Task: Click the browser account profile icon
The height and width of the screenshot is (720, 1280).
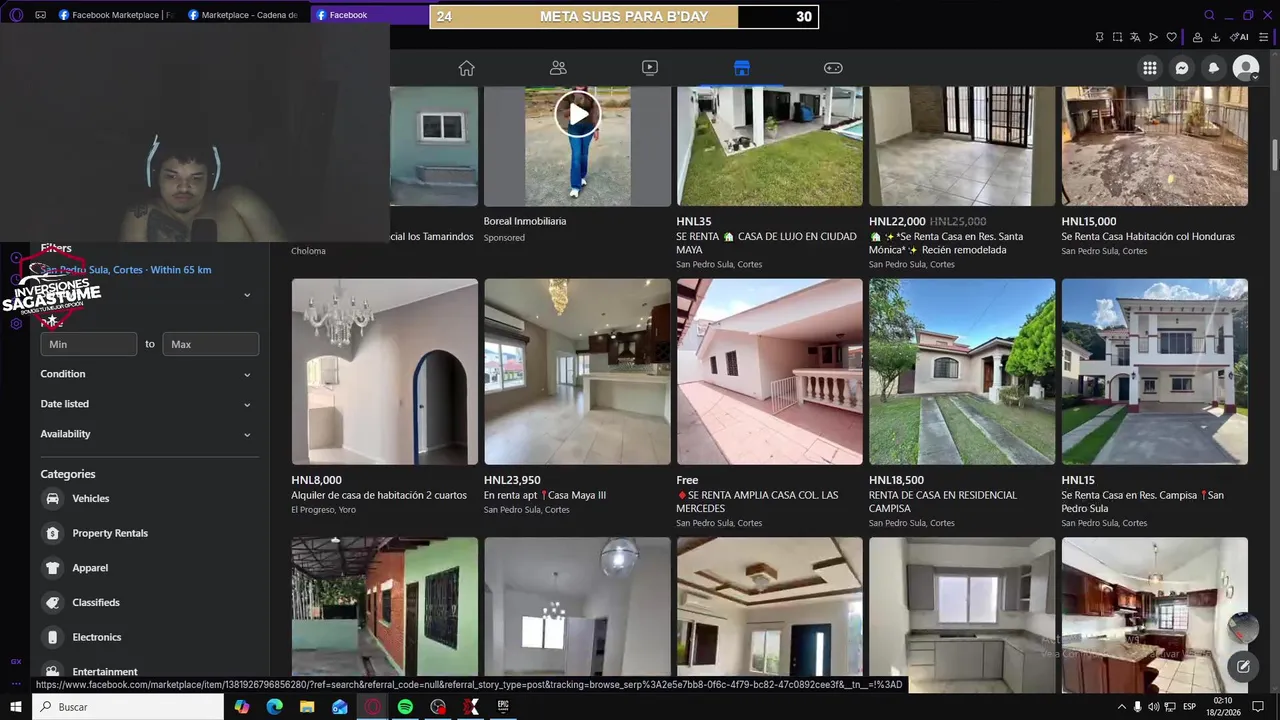Action: point(1197,37)
